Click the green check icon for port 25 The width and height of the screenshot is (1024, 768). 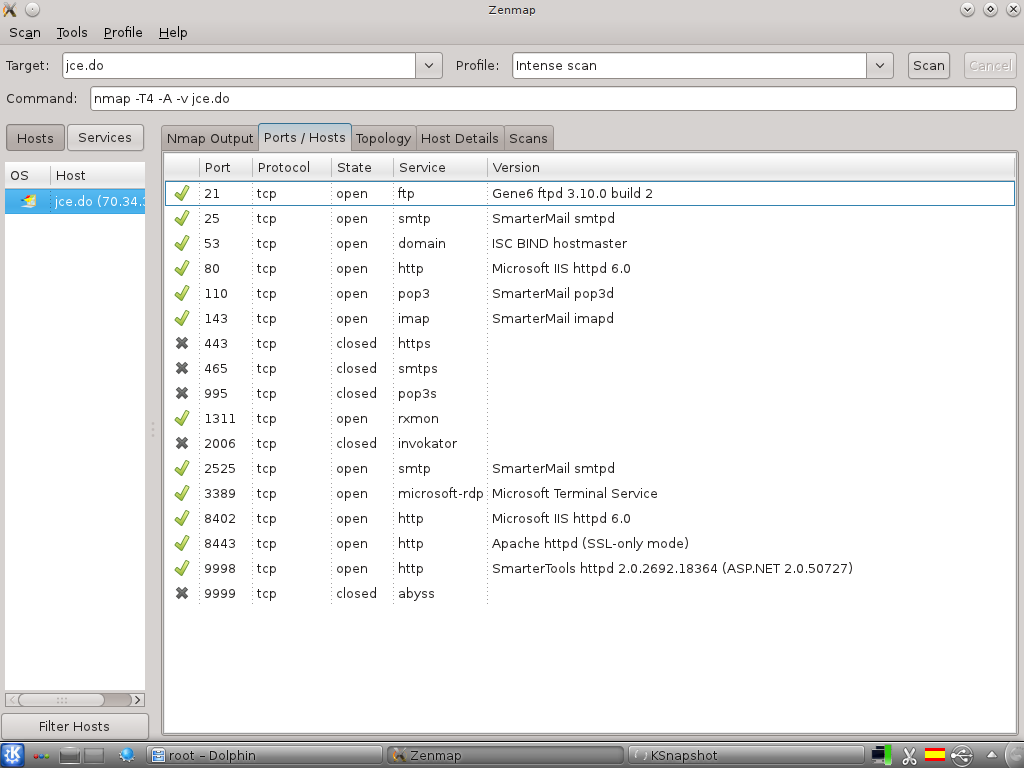click(x=182, y=218)
